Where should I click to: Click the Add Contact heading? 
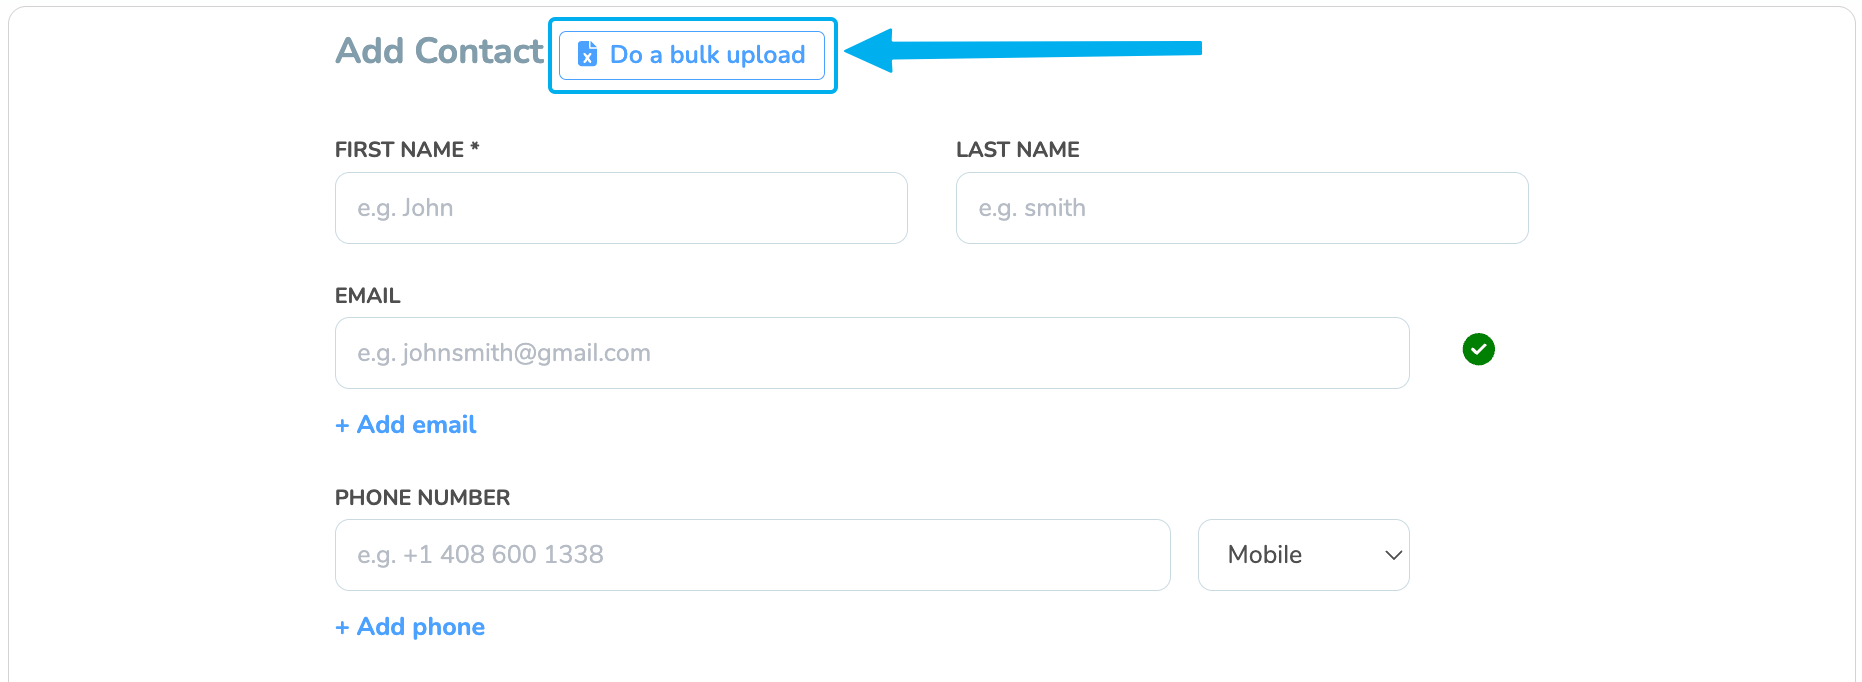click(439, 51)
